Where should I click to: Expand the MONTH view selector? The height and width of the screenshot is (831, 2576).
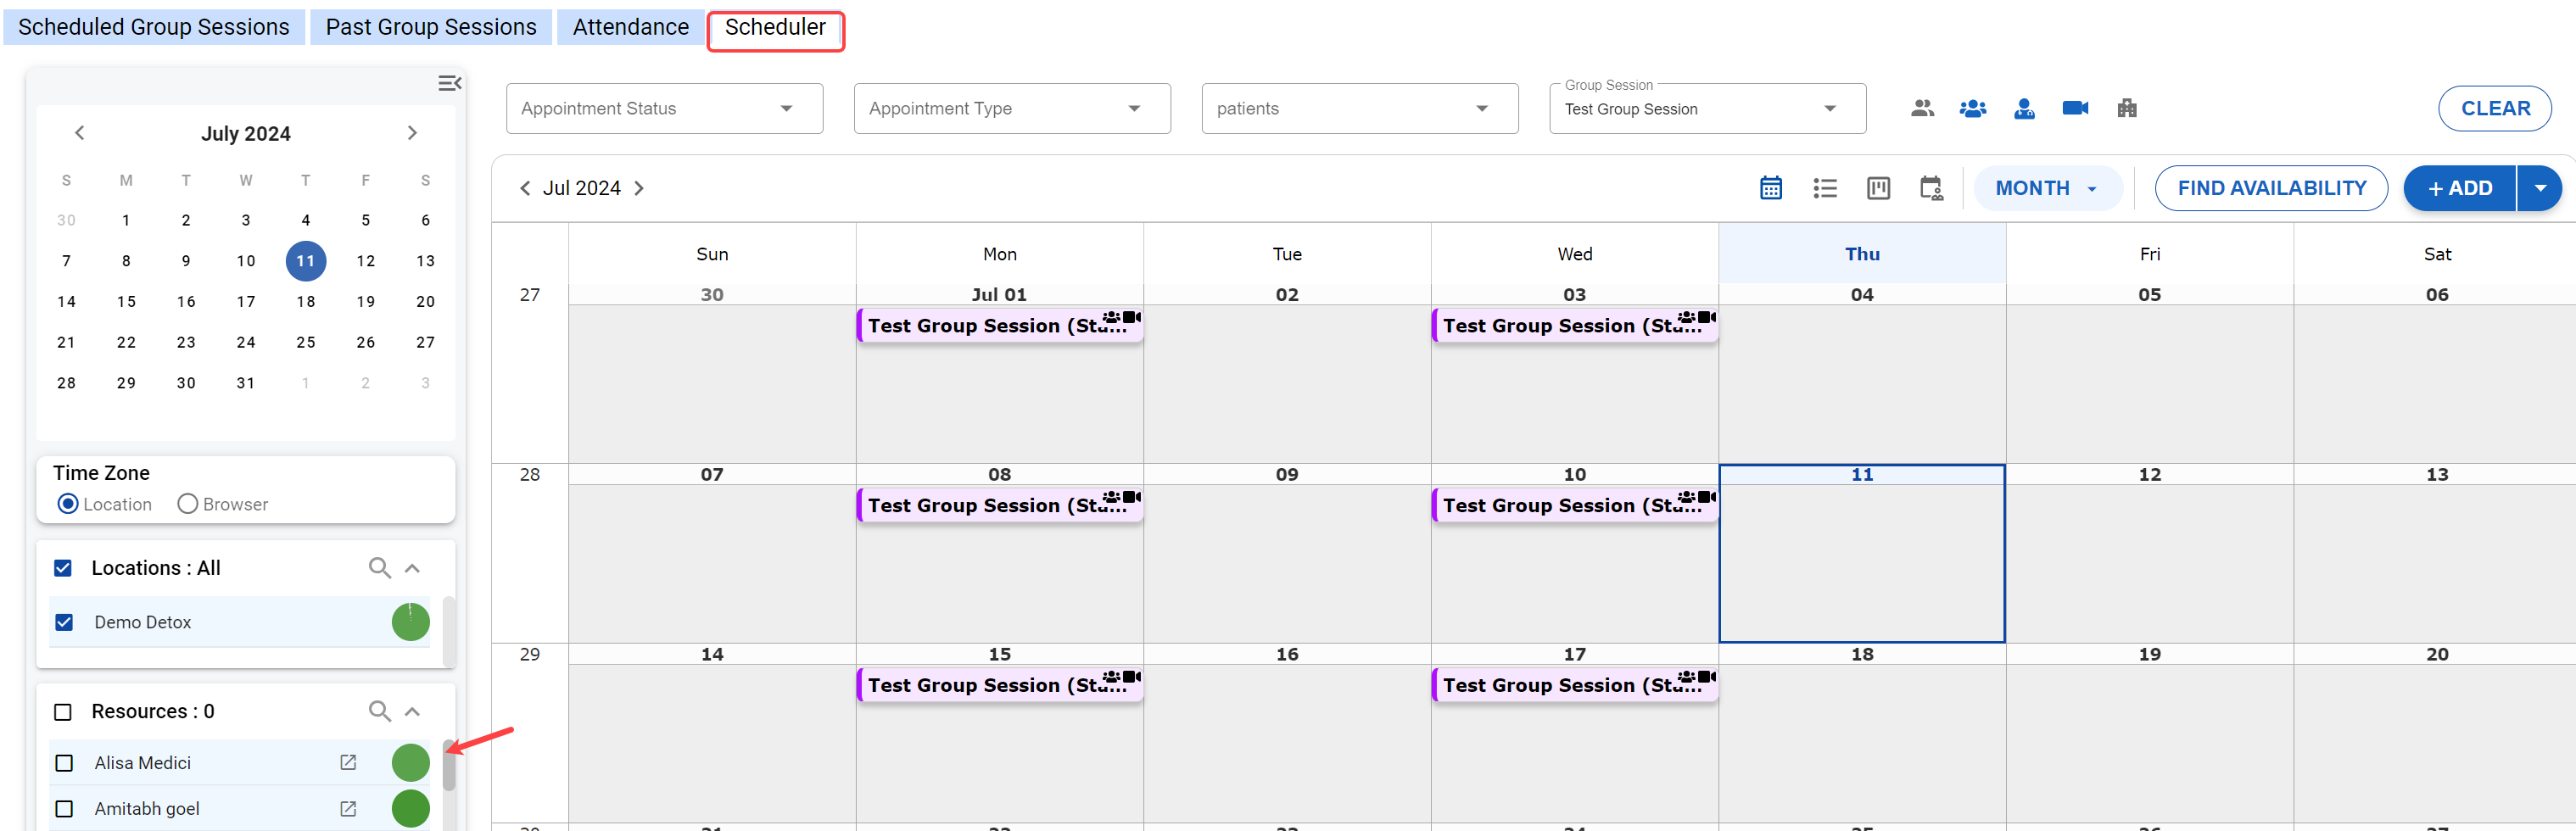pos(2045,188)
